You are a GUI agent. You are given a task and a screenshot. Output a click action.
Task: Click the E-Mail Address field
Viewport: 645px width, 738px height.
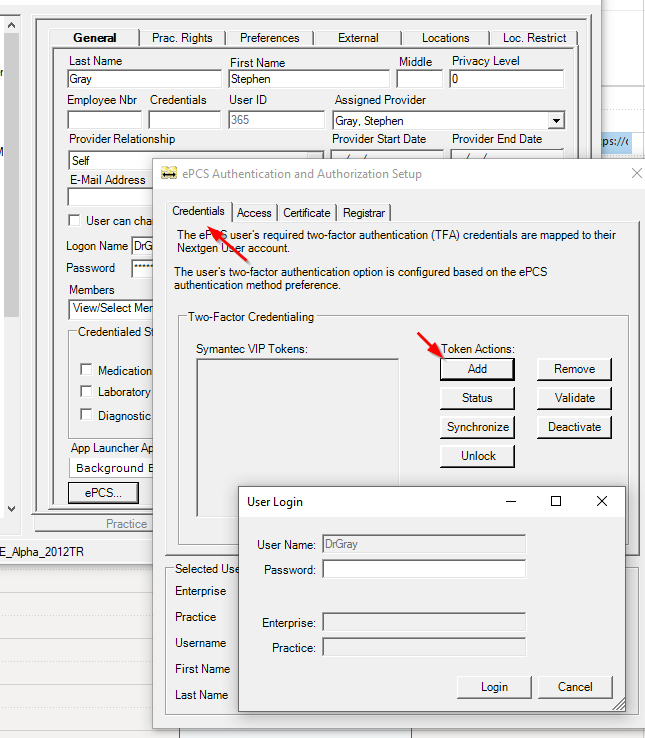[x=110, y=197]
